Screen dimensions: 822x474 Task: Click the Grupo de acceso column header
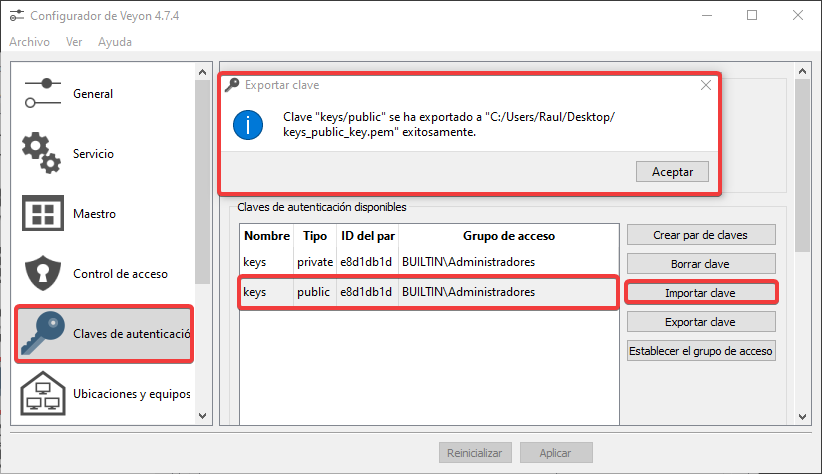pyautogui.click(x=508, y=236)
